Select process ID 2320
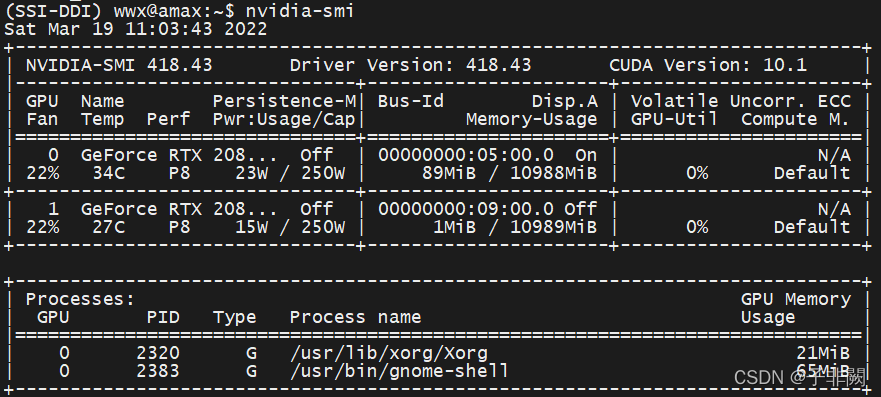Image resolution: width=881 pixels, height=397 pixels. coord(158,353)
